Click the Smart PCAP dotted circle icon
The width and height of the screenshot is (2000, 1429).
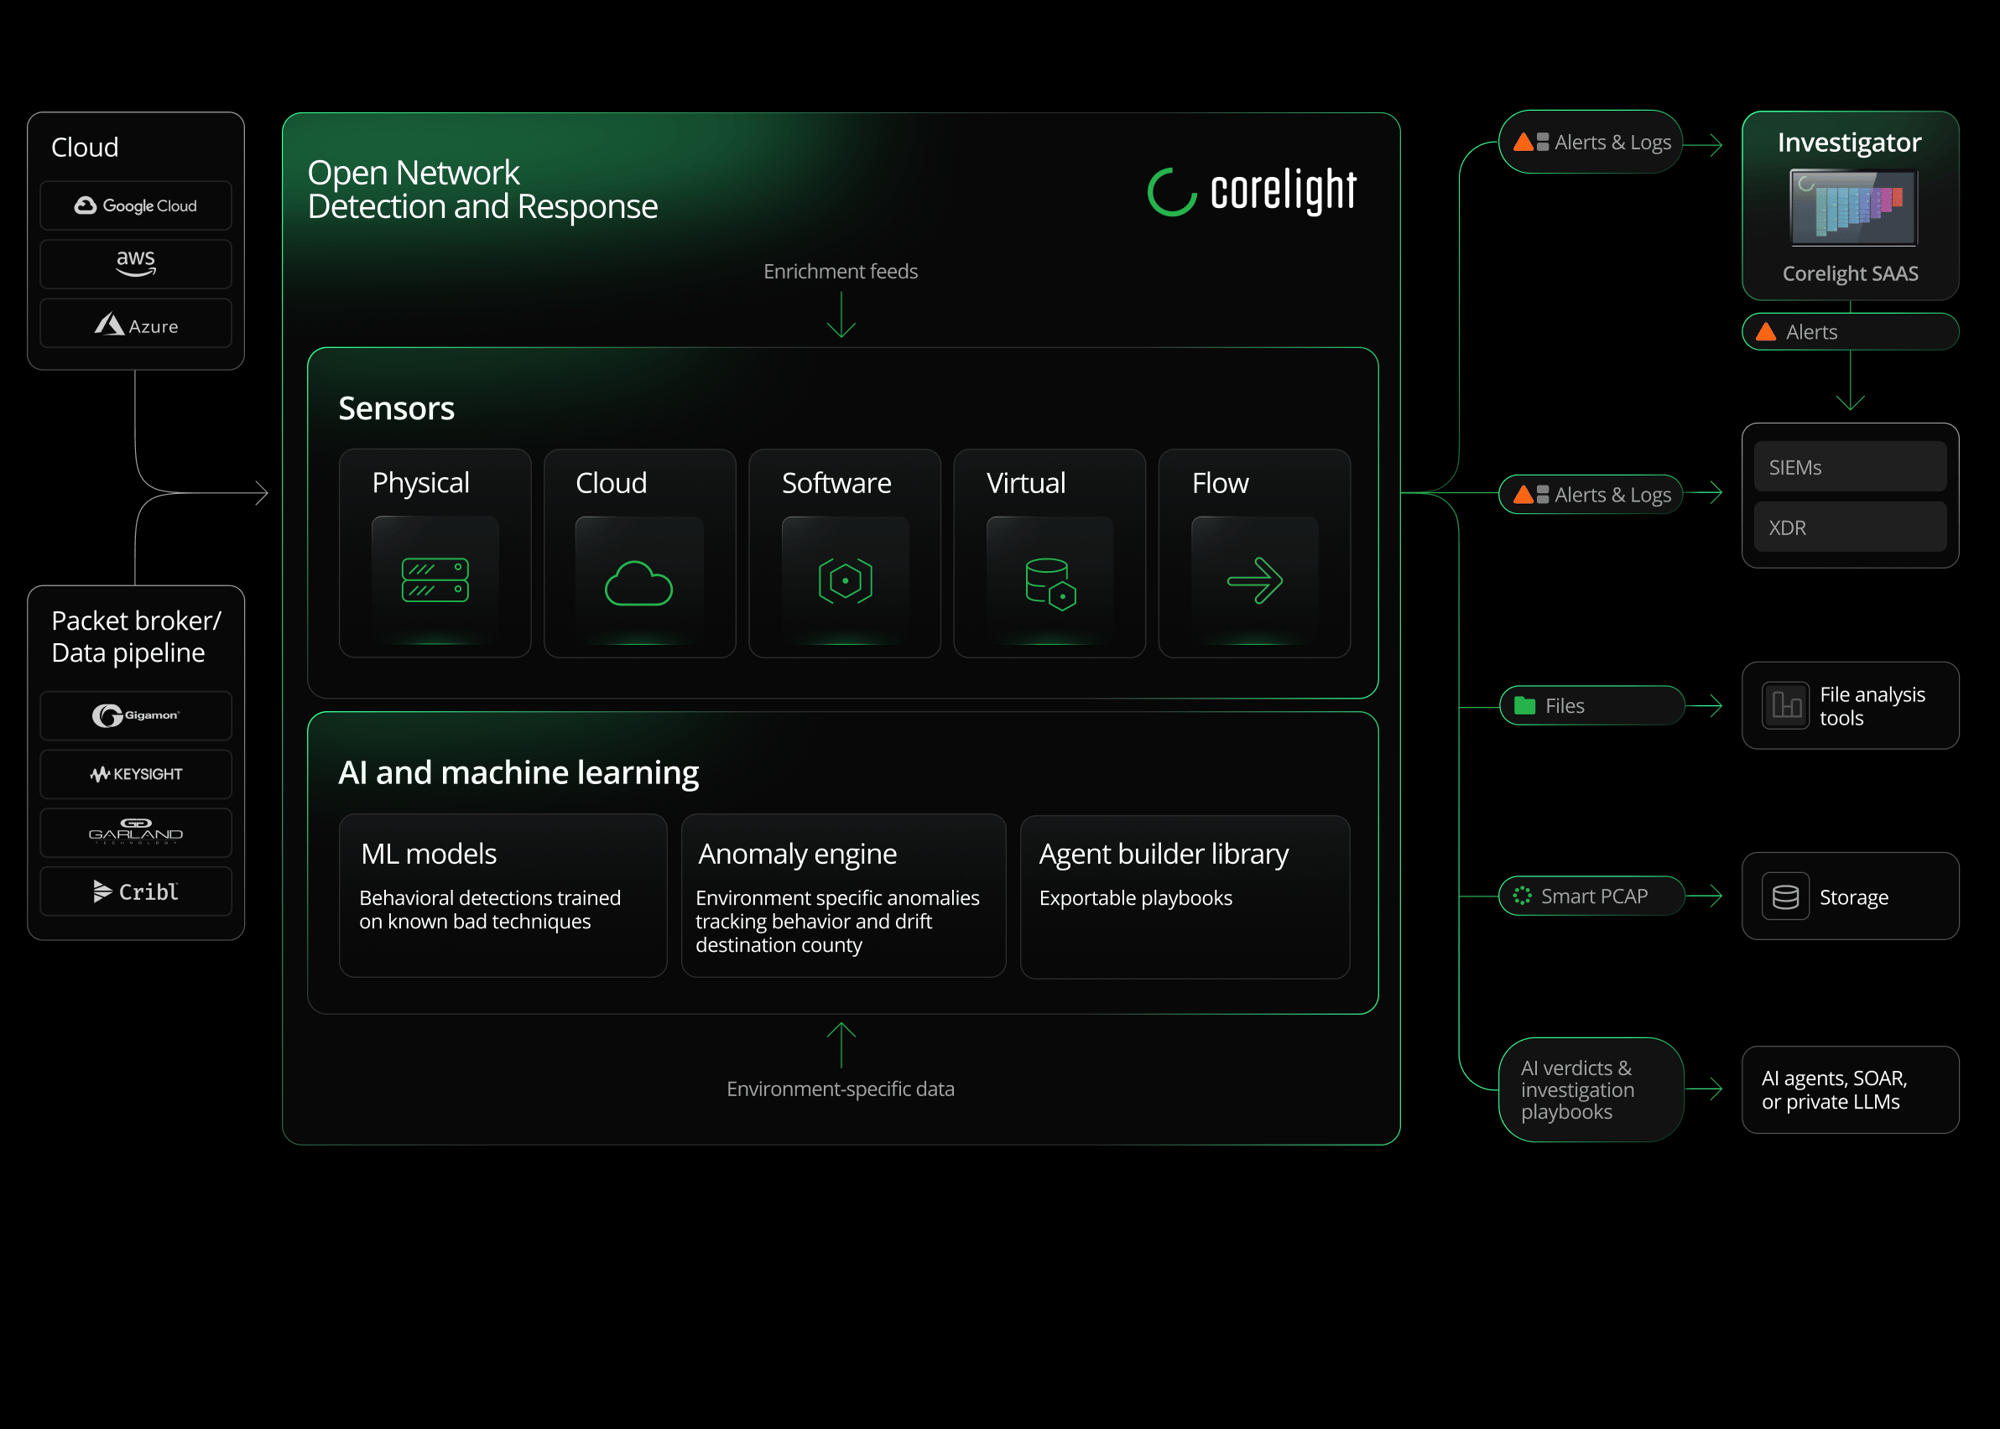1522,896
